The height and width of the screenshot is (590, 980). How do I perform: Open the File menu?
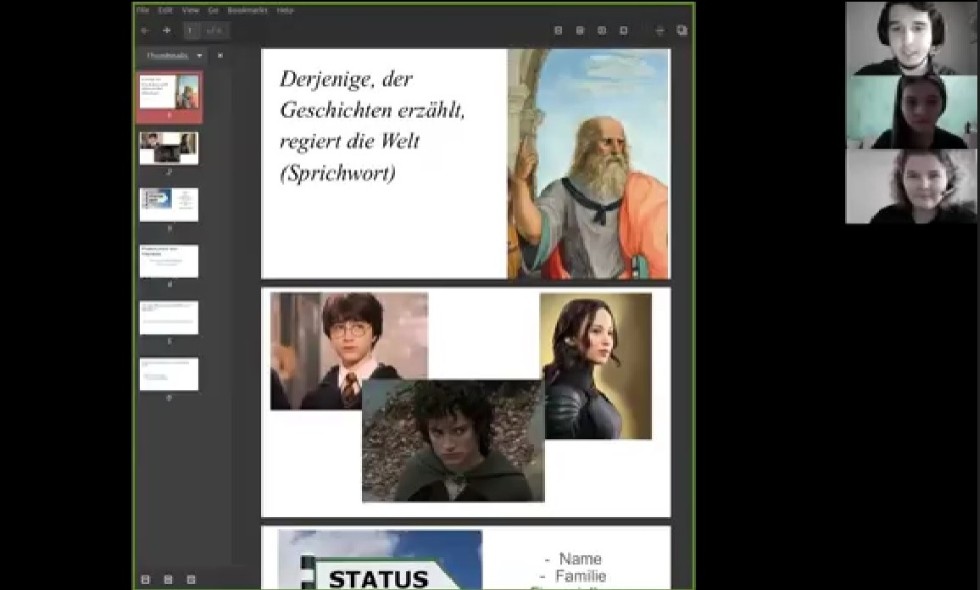click(143, 10)
